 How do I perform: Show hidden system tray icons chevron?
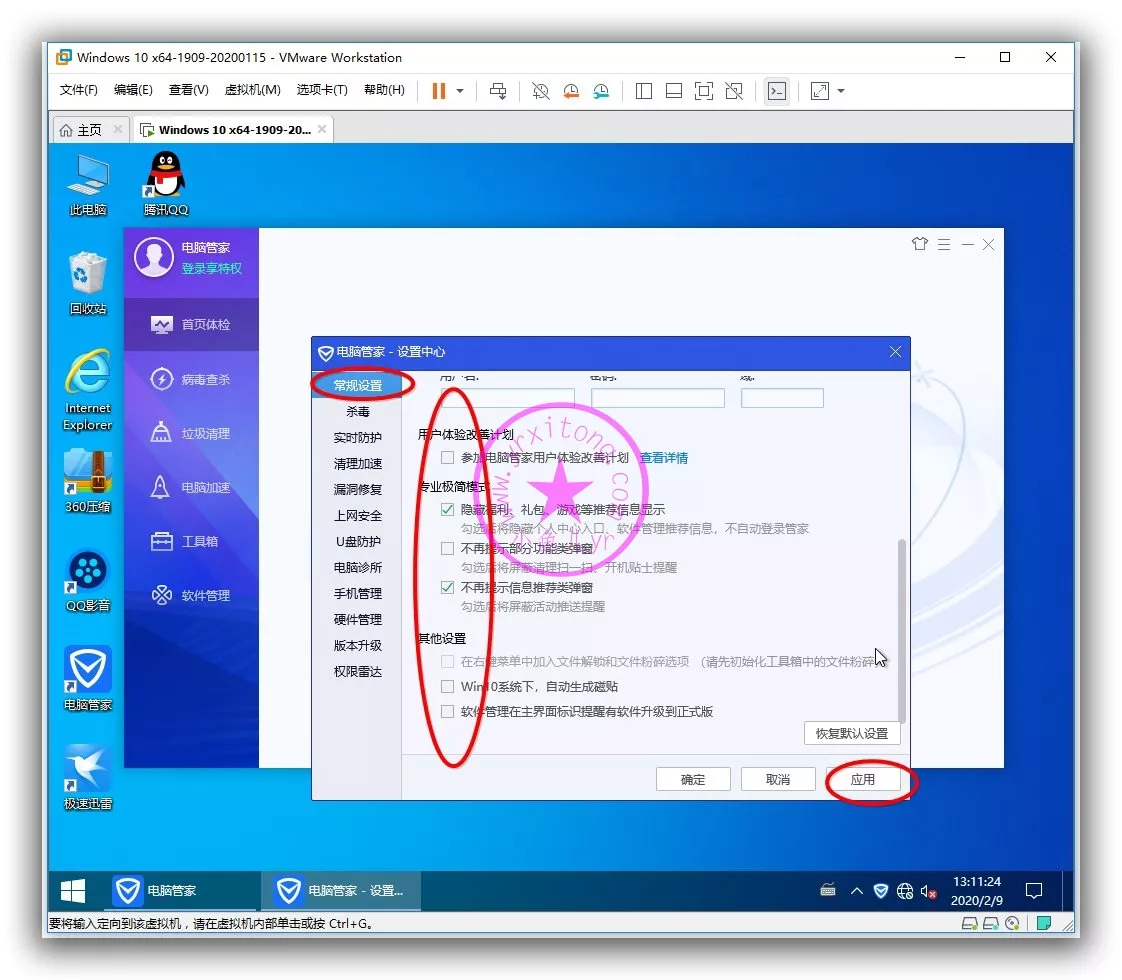click(856, 890)
